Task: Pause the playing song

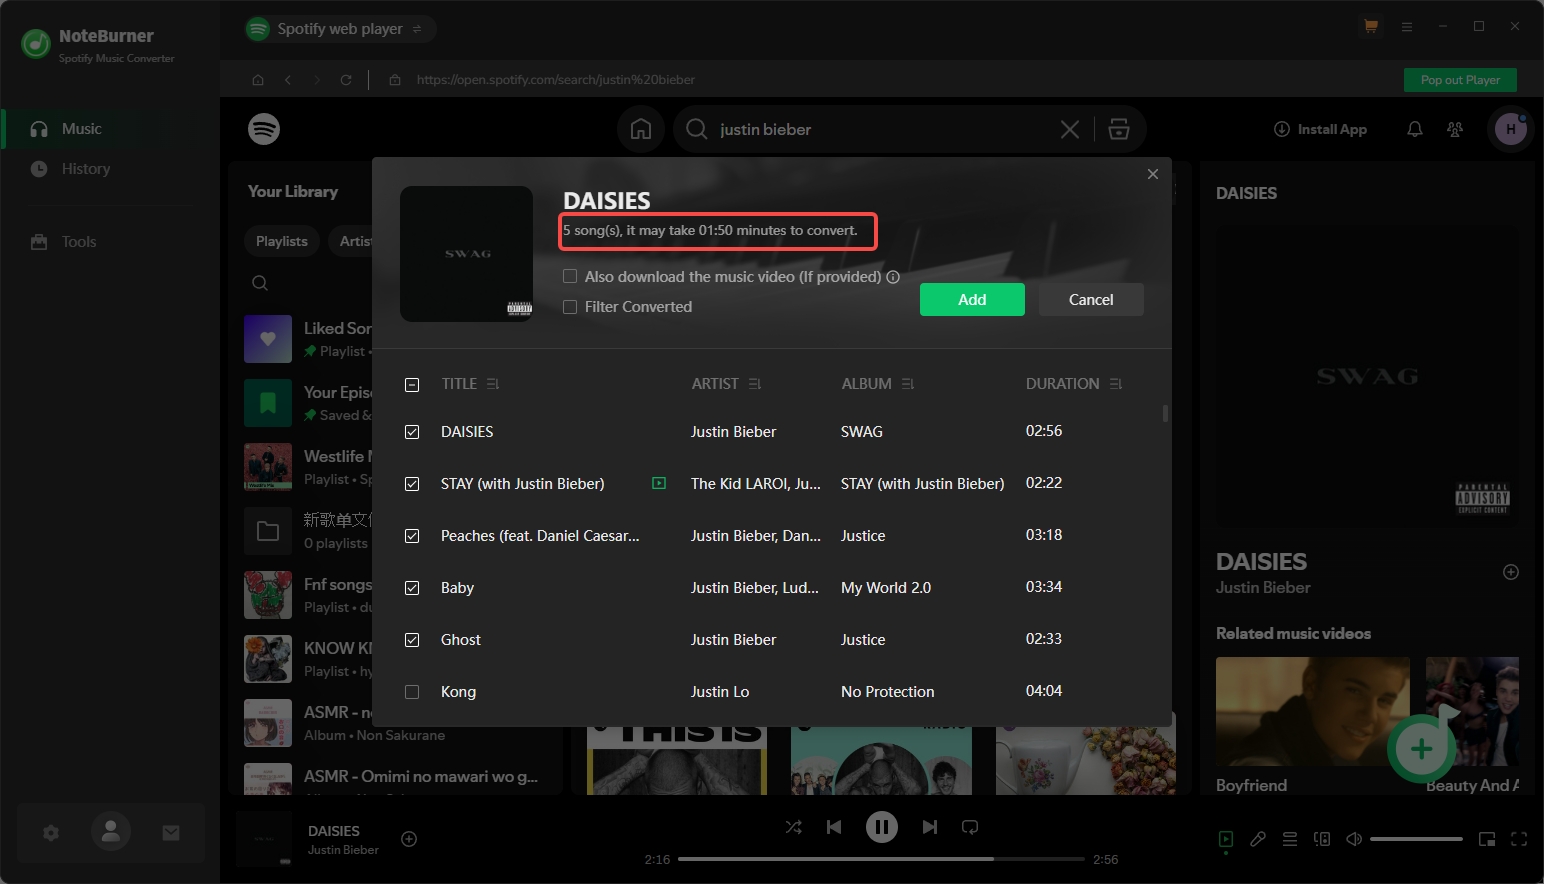Action: (881, 827)
